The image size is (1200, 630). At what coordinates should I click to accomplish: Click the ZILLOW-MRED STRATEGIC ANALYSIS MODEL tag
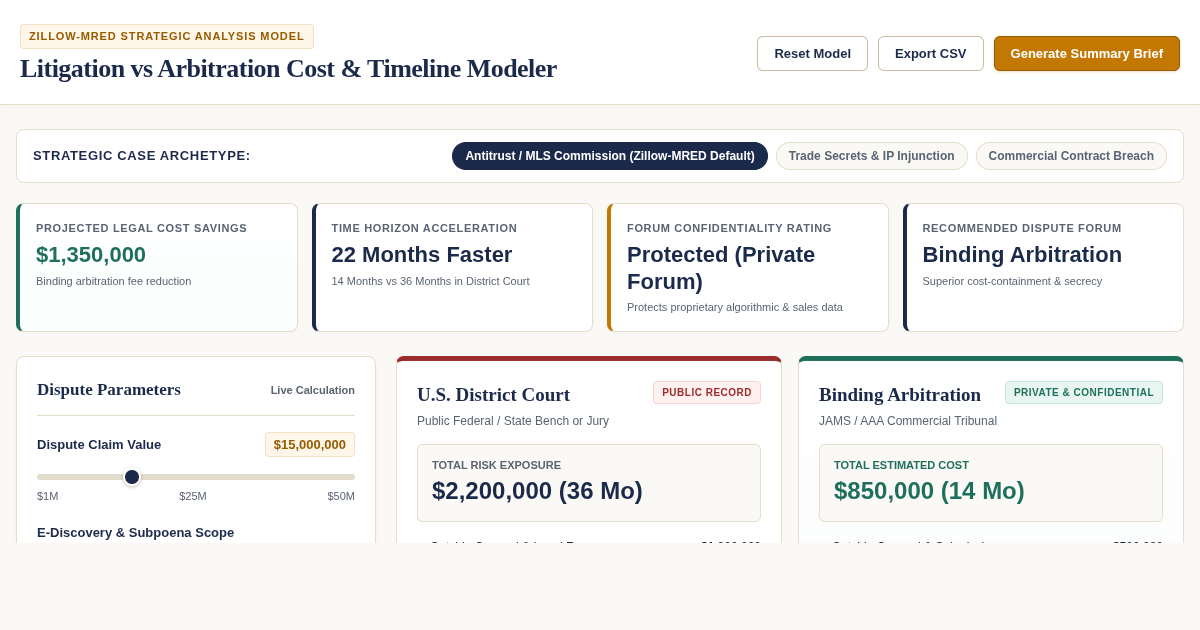tap(167, 36)
